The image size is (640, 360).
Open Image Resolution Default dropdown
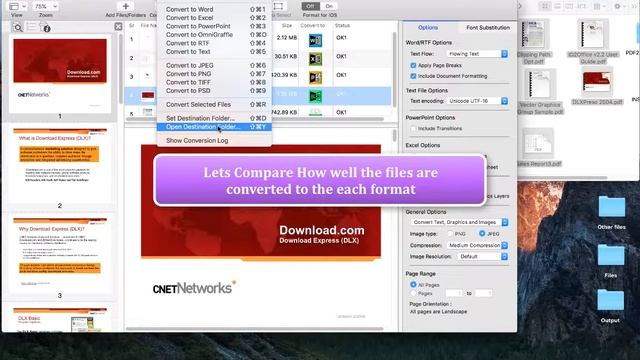click(x=482, y=256)
